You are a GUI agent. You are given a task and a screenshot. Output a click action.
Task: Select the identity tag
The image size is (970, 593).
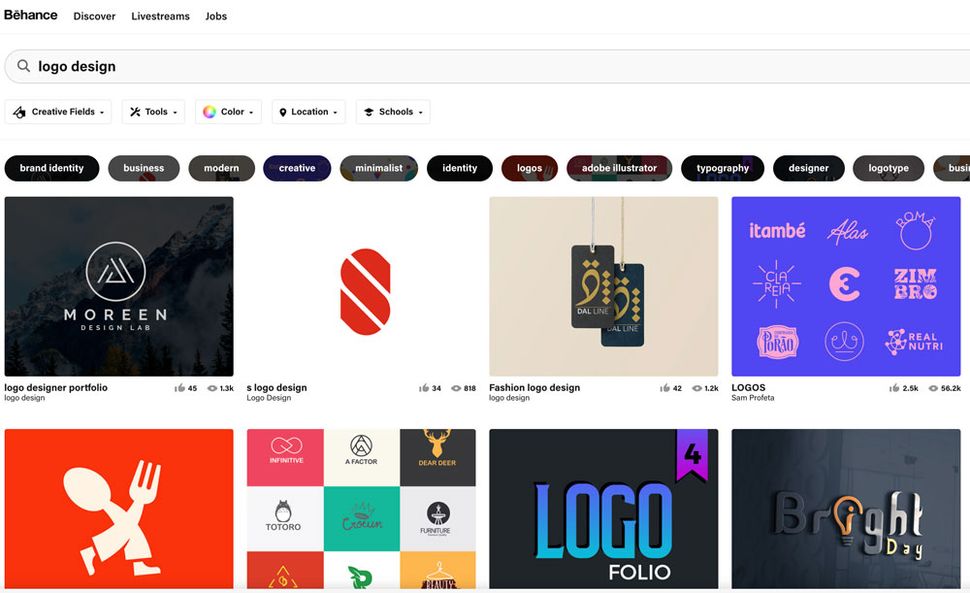[460, 168]
